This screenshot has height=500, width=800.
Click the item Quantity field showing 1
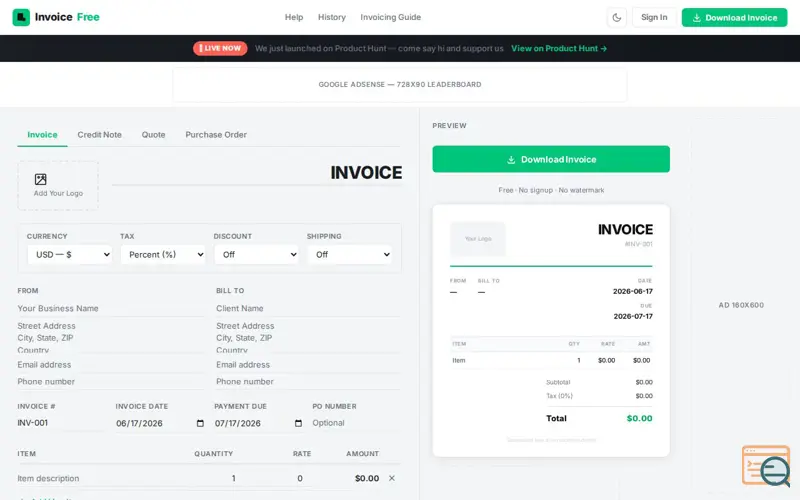(x=214, y=479)
